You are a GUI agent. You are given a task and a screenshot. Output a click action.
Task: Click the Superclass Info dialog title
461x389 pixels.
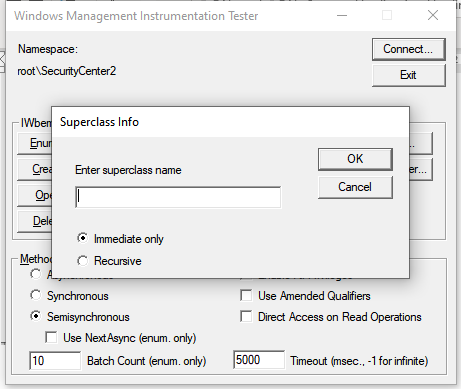(99, 122)
